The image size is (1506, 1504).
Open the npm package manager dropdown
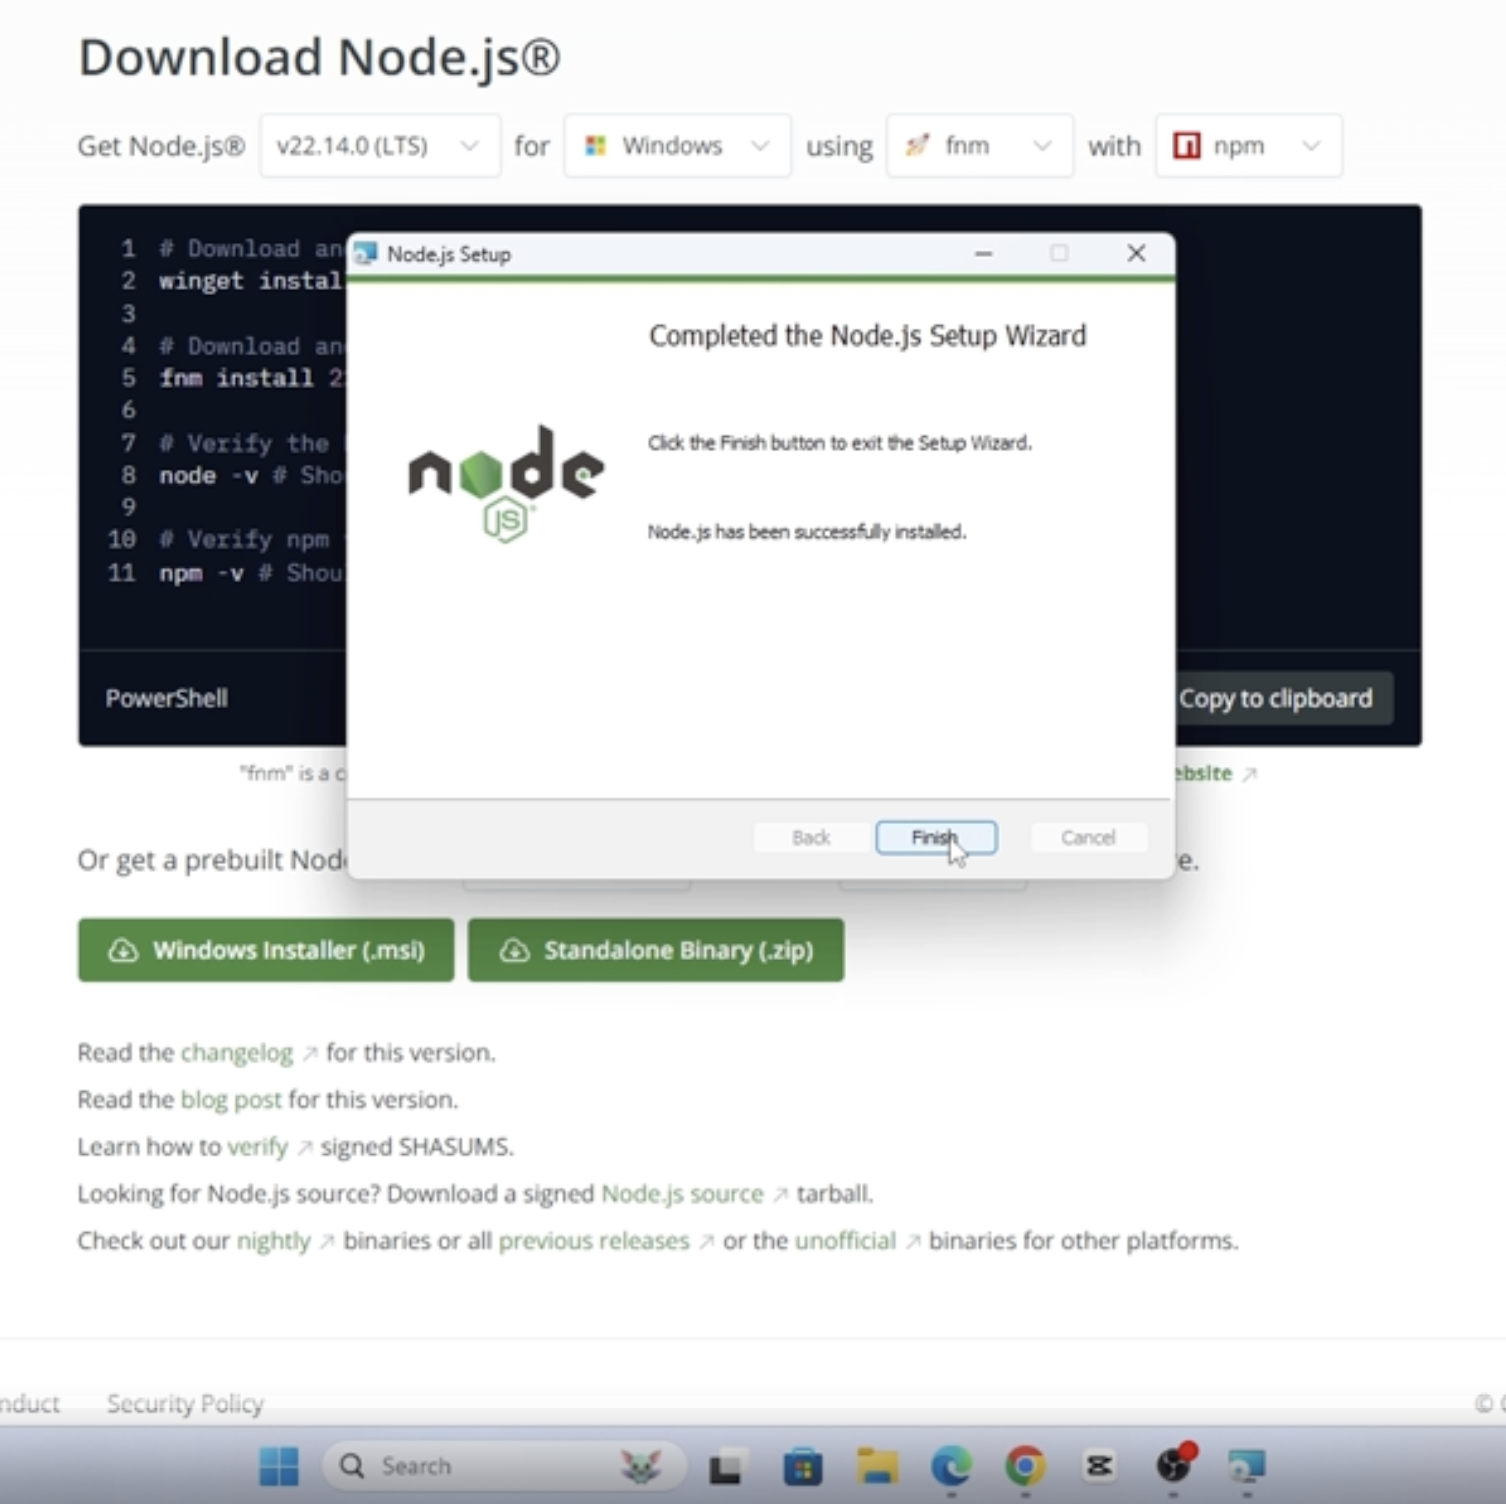pos(1249,146)
